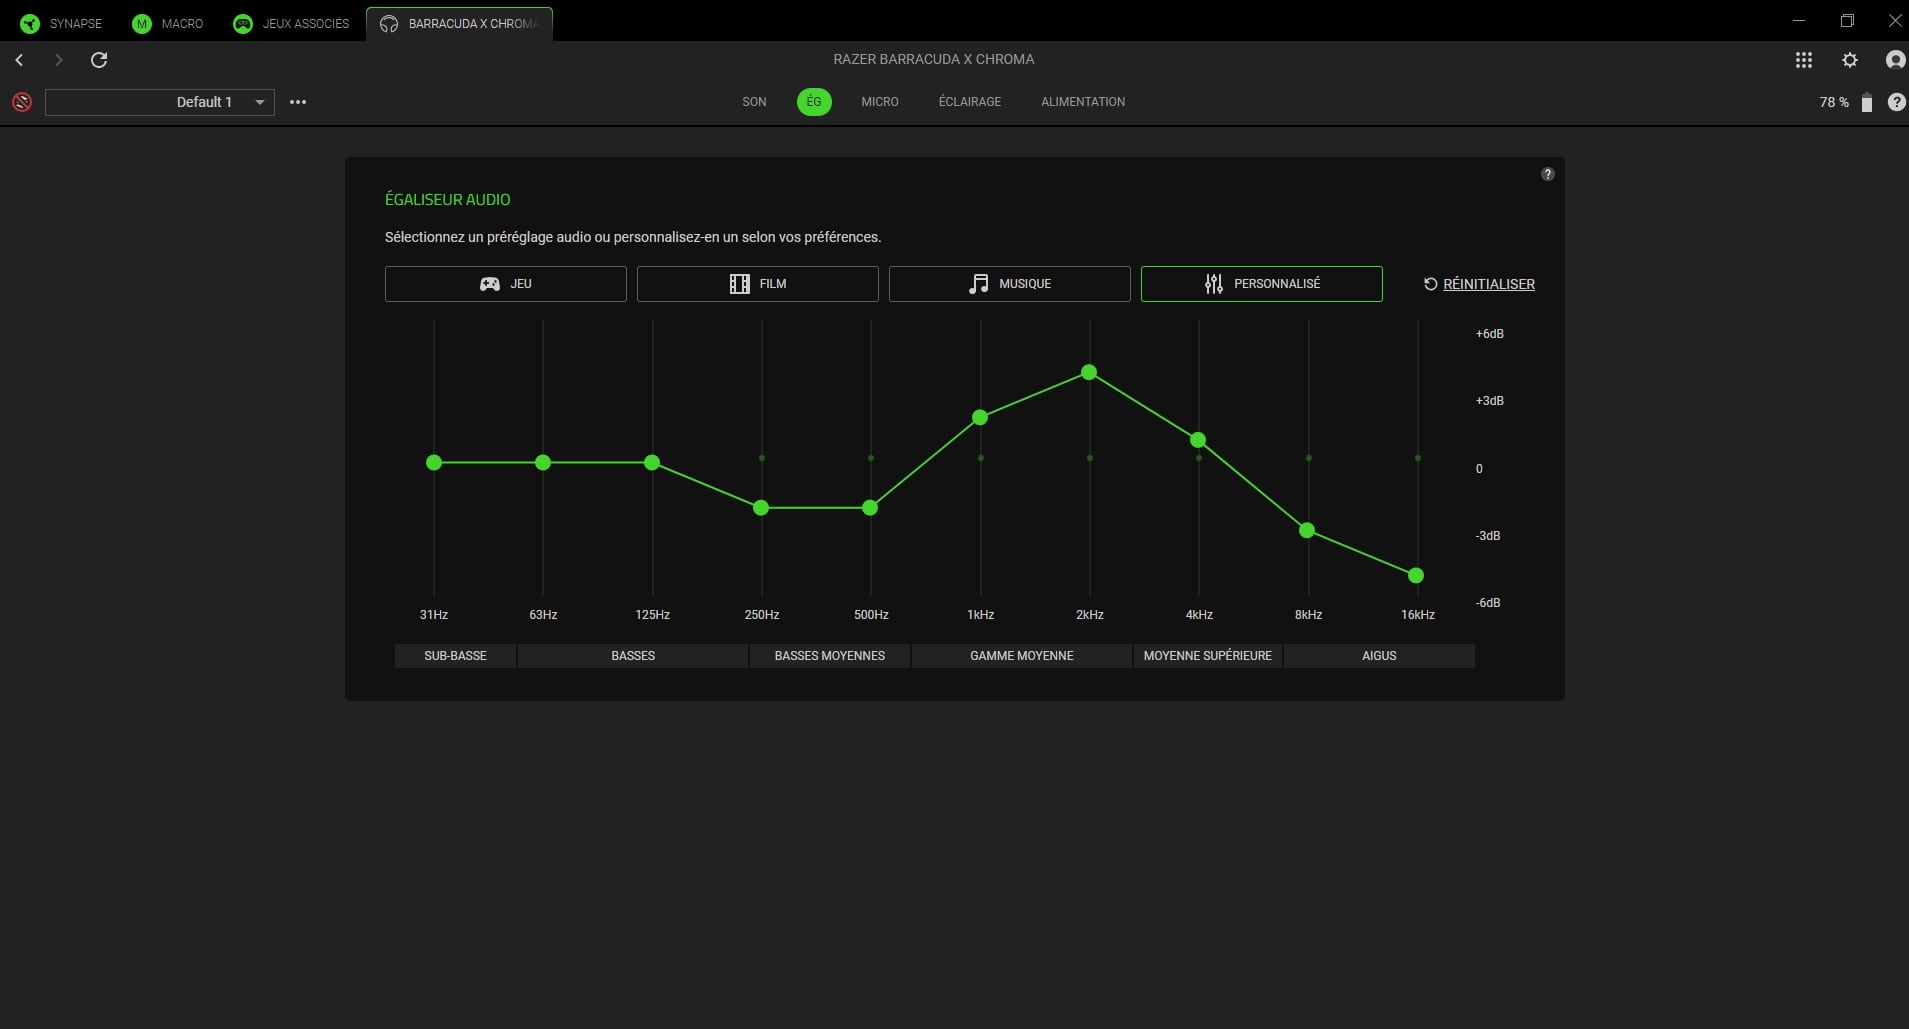This screenshot has height=1029, width=1909.
Task: Click the SUB-BASSE range label
Action: 455,656
